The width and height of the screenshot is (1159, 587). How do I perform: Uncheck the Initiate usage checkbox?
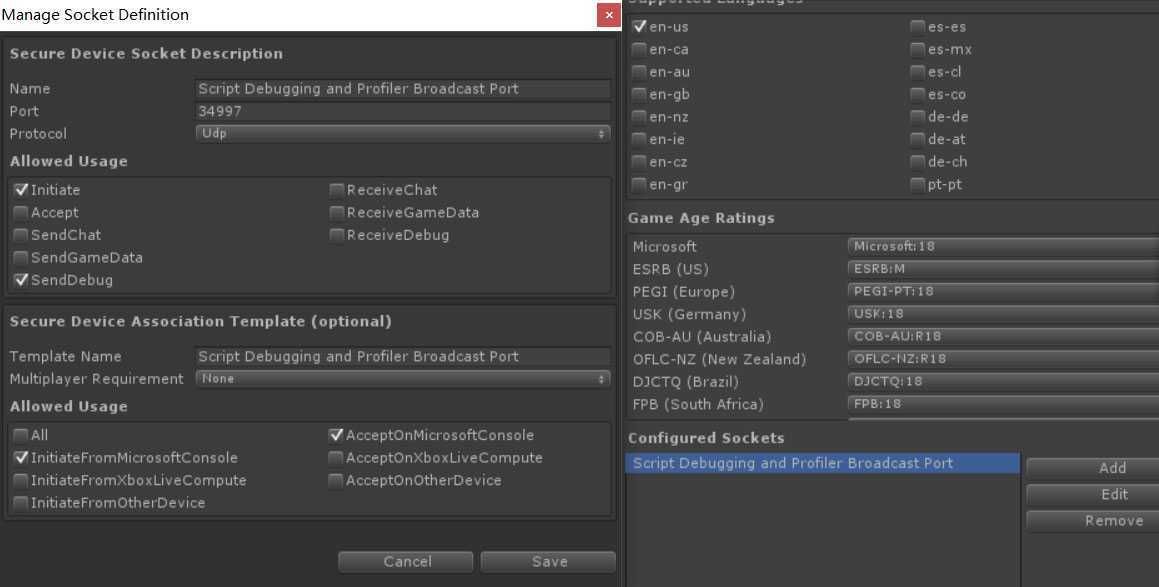(21, 190)
